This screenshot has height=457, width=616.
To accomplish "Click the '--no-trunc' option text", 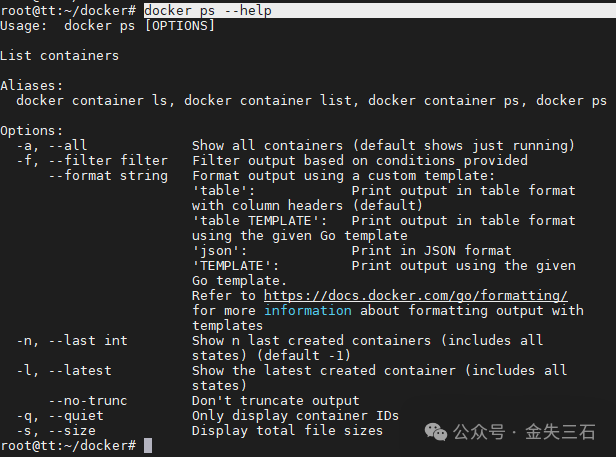I will (x=88, y=401).
